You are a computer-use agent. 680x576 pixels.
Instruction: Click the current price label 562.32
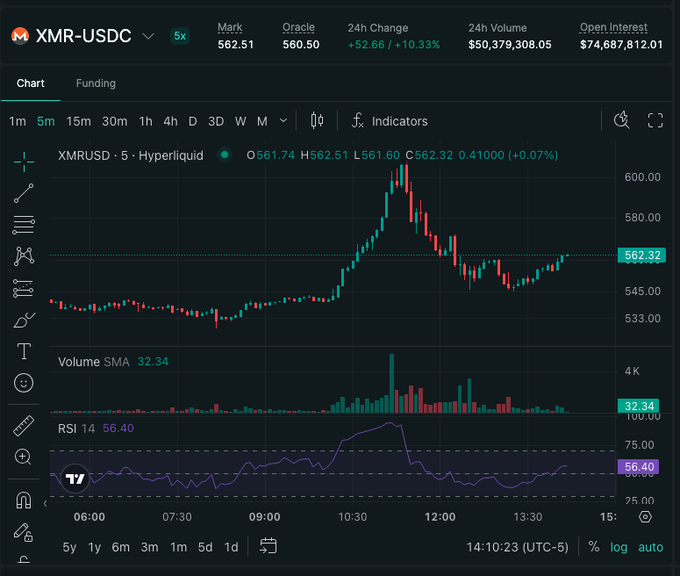(x=641, y=255)
